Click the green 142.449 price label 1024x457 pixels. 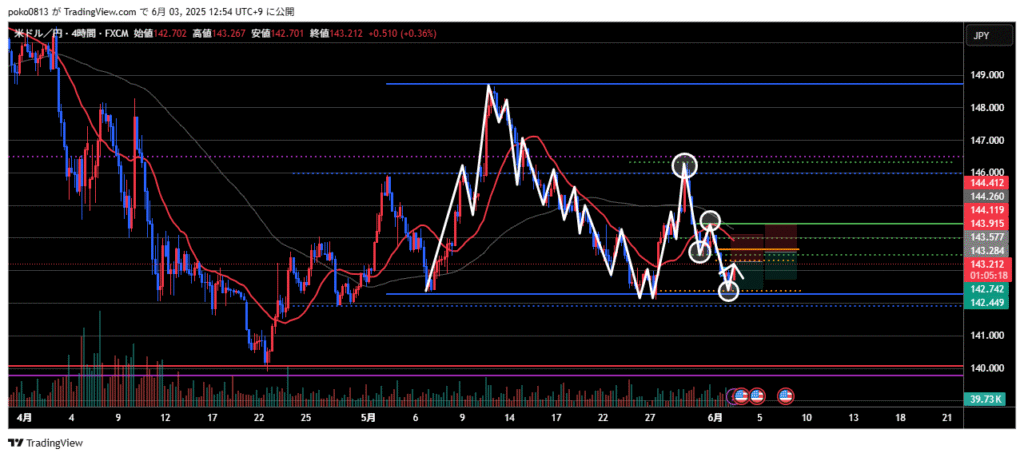(x=986, y=304)
